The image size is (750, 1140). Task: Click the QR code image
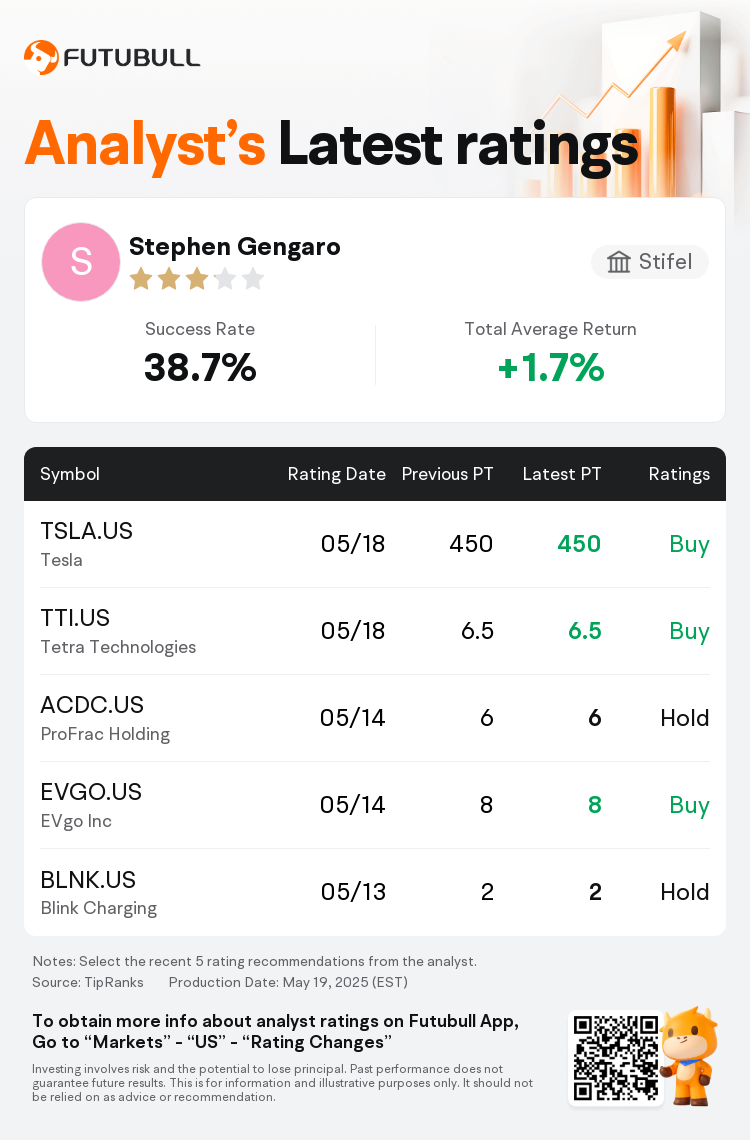coord(616,1058)
